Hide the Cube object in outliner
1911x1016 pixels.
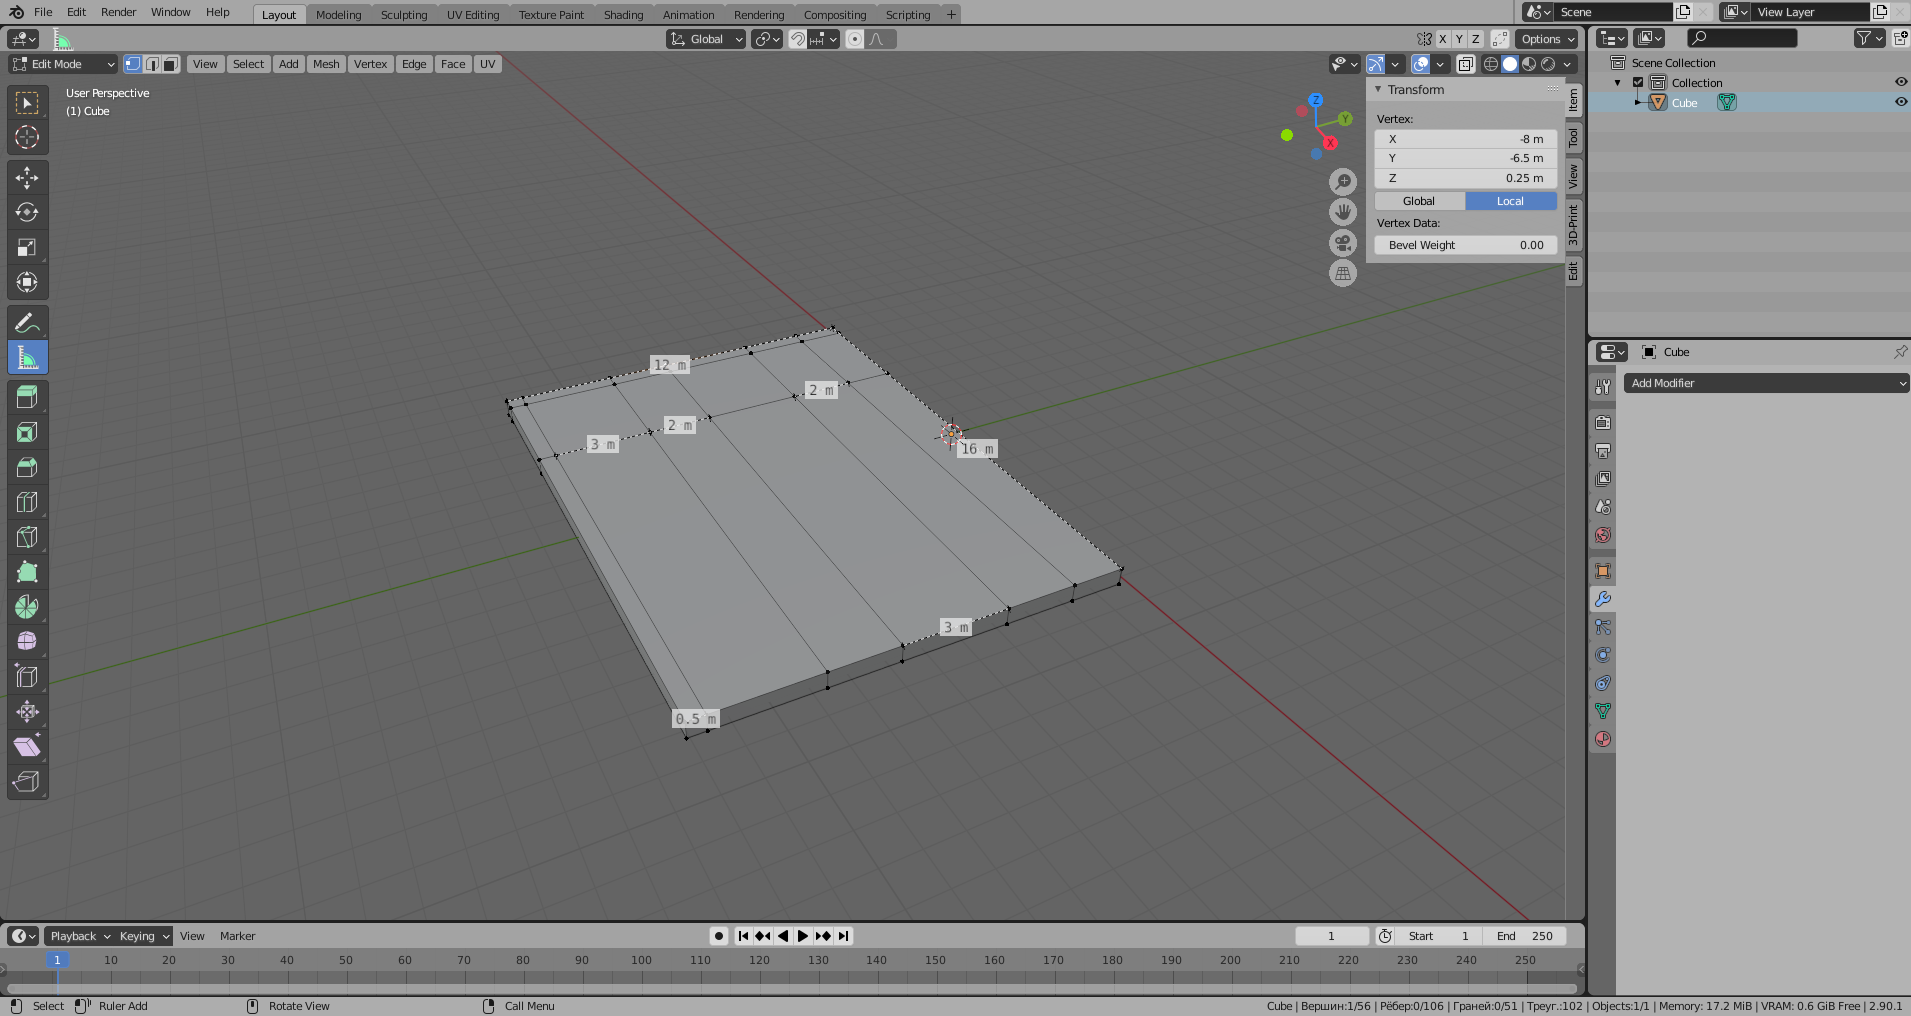(x=1900, y=102)
